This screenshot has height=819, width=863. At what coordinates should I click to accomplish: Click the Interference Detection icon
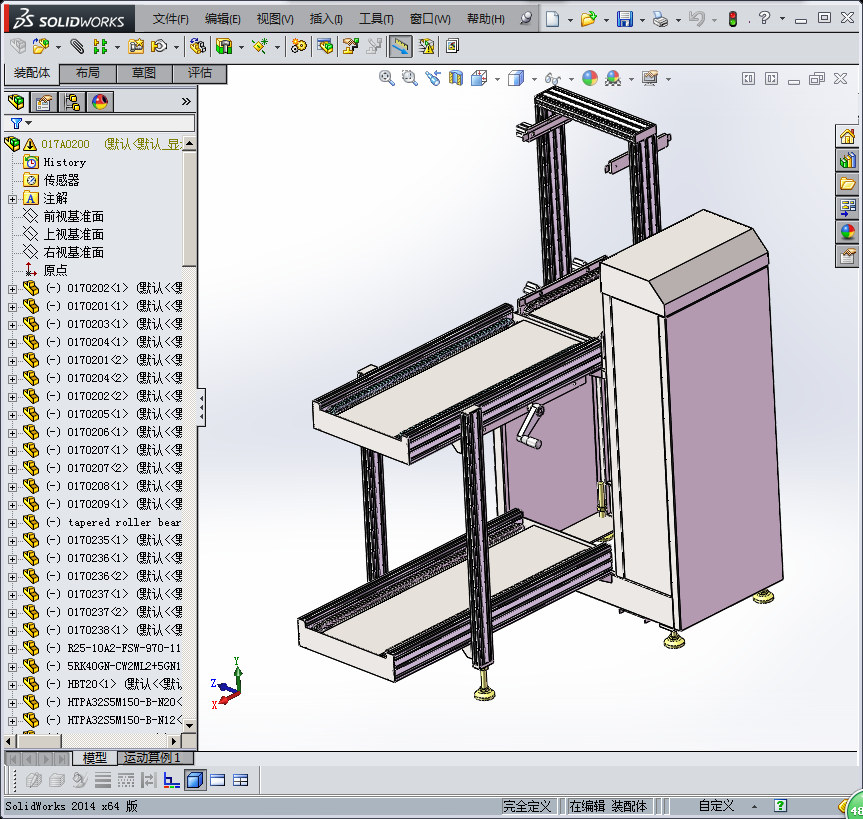tap(427, 46)
